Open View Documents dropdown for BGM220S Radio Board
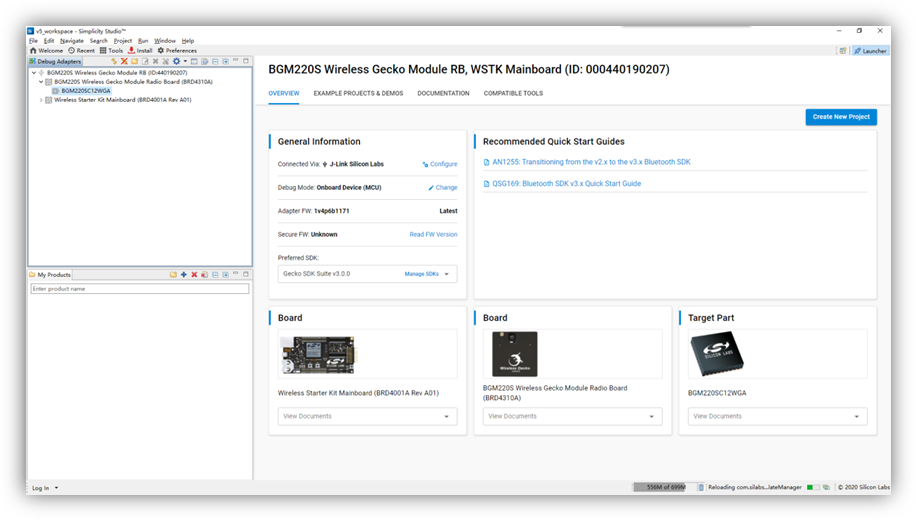Image resolution: width=916 pixels, height=520 pixels. [x=572, y=417]
